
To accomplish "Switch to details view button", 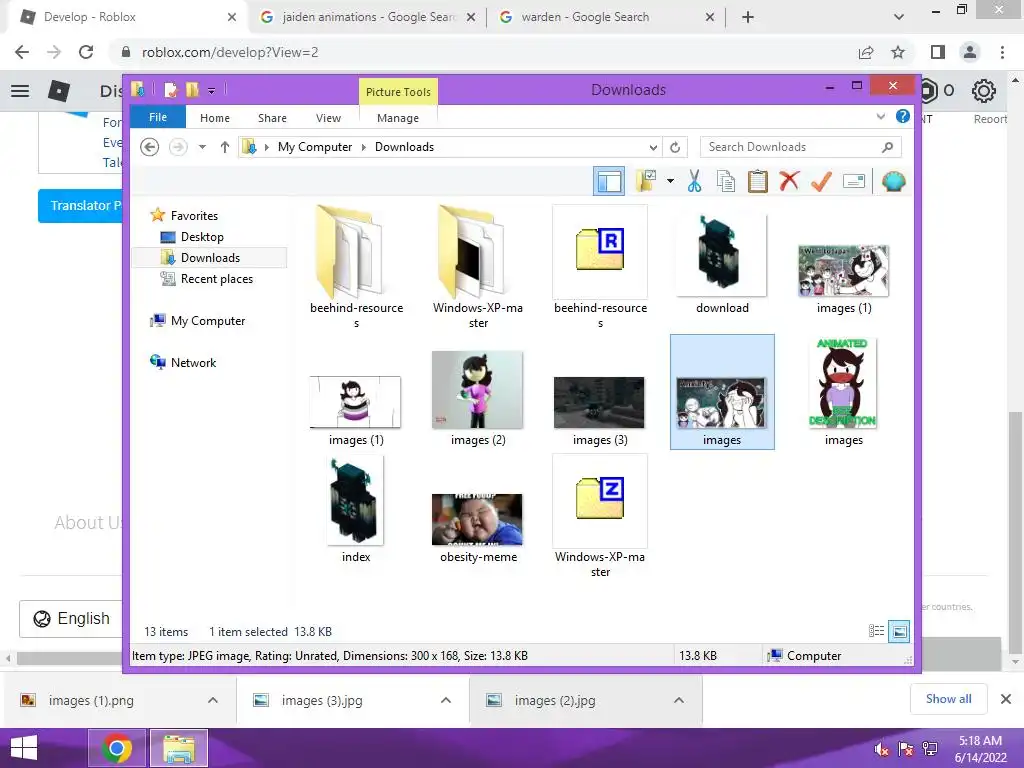I will pos(876,631).
